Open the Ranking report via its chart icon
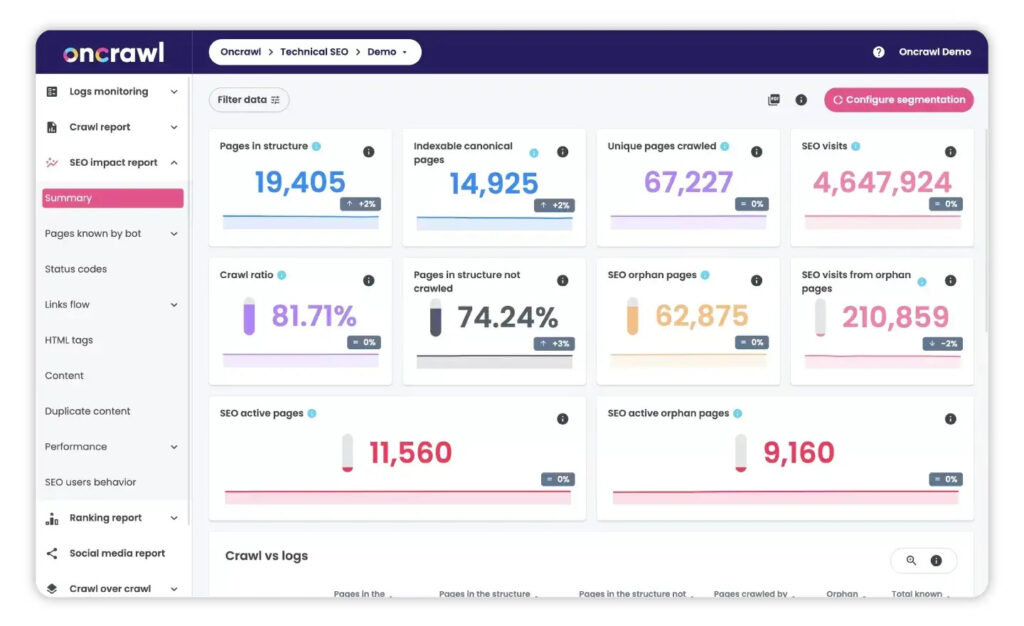1024x626 pixels. tap(50, 517)
